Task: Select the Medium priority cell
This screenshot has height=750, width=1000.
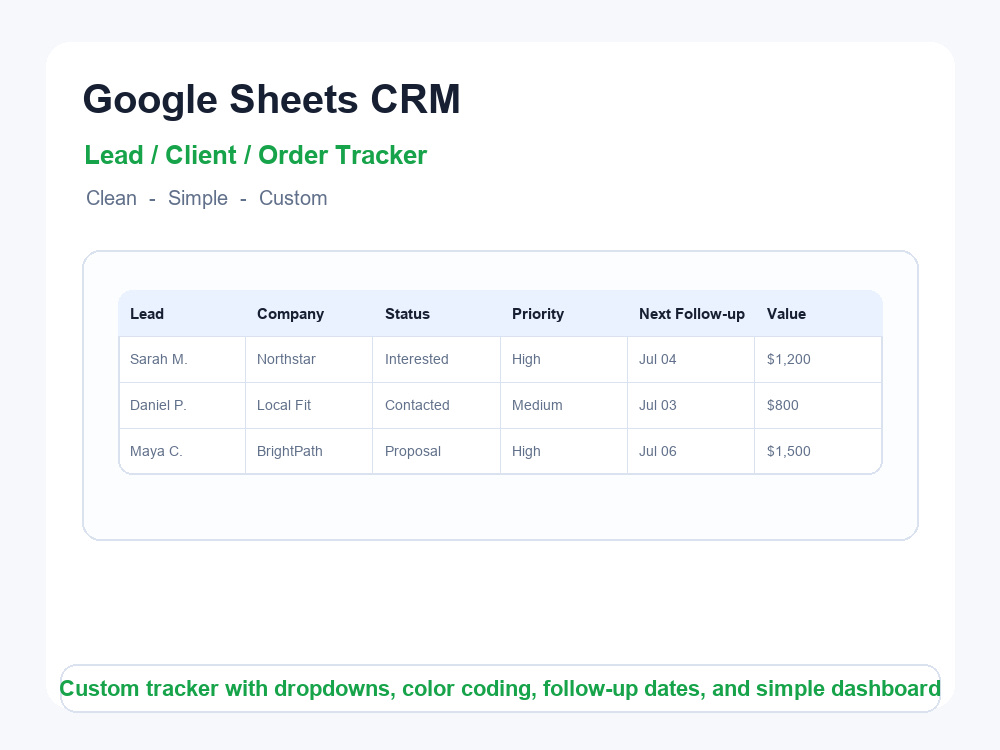Action: 564,406
